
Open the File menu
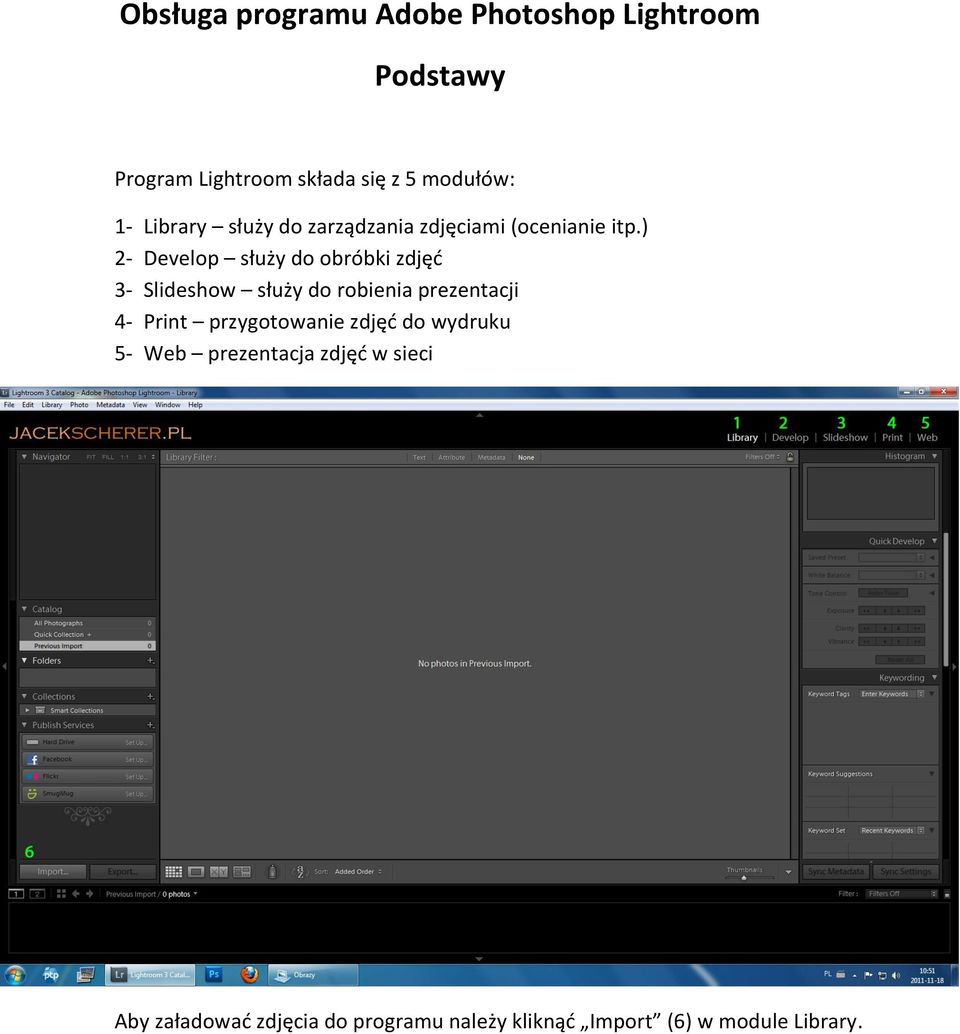(9, 405)
